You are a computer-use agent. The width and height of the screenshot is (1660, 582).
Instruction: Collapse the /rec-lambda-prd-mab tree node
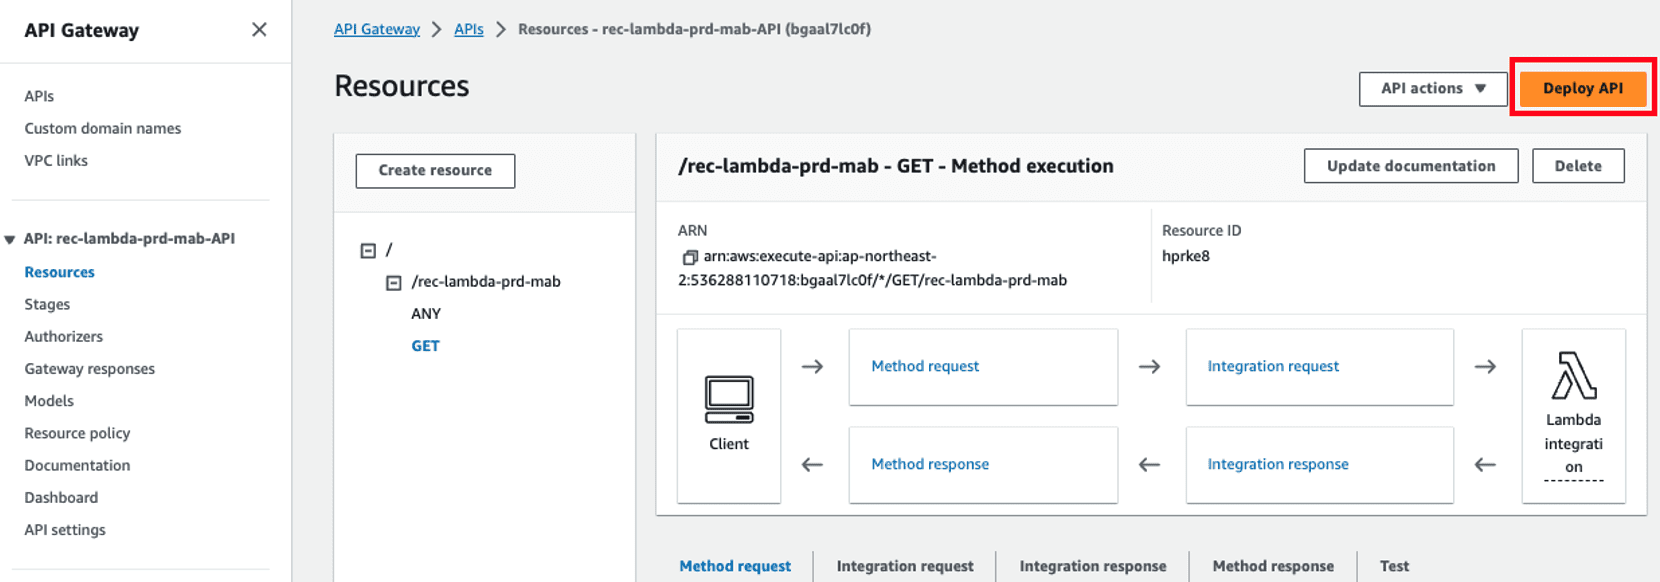pos(394,283)
